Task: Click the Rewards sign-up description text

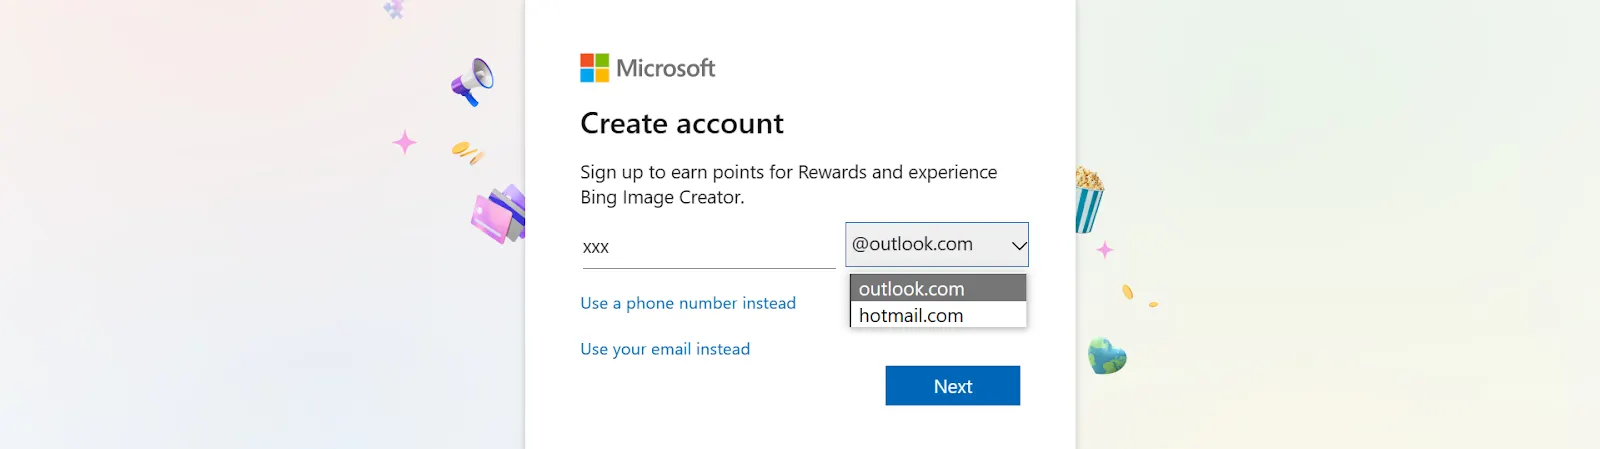Action: point(788,184)
